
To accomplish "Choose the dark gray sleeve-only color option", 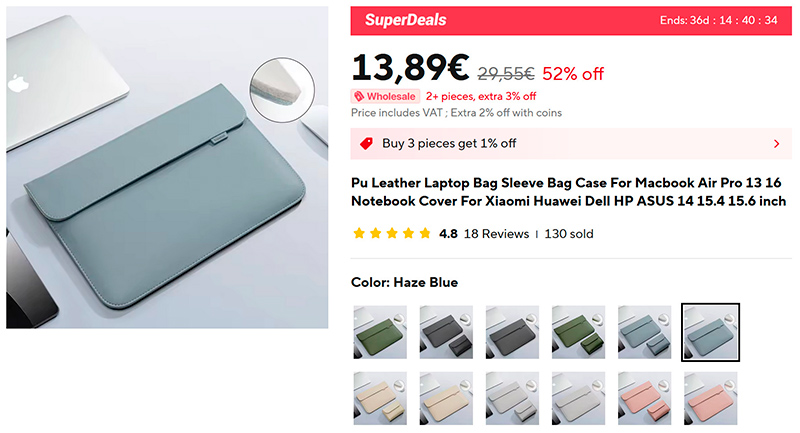I will [512, 332].
